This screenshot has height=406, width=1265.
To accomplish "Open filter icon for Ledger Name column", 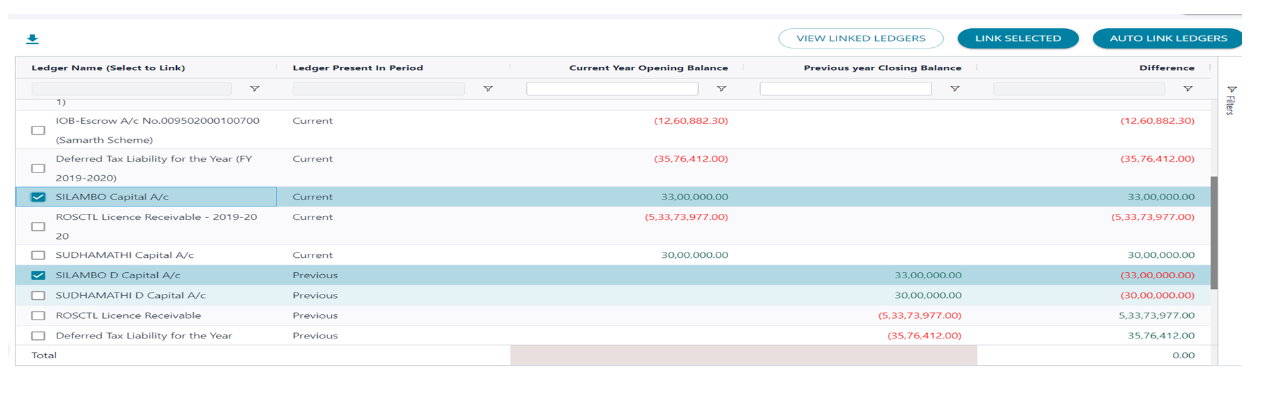I will (x=254, y=89).
